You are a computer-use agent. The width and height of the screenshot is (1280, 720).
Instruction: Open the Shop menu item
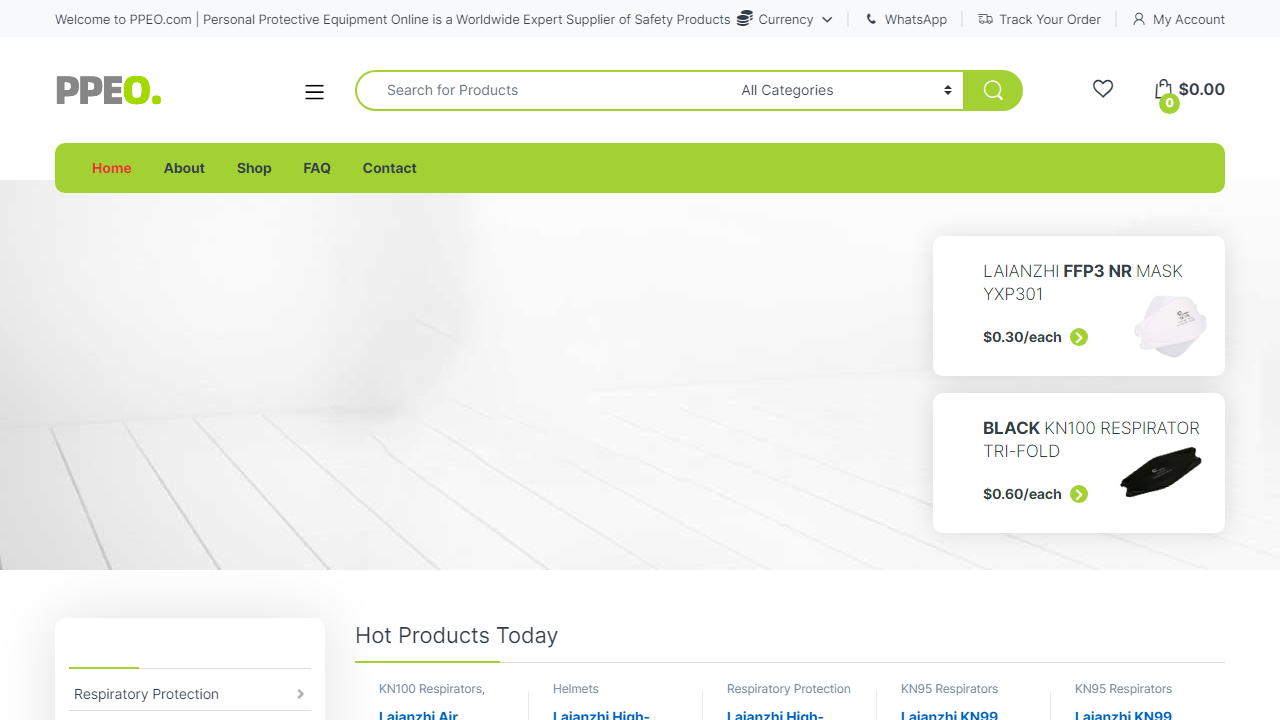coord(254,168)
